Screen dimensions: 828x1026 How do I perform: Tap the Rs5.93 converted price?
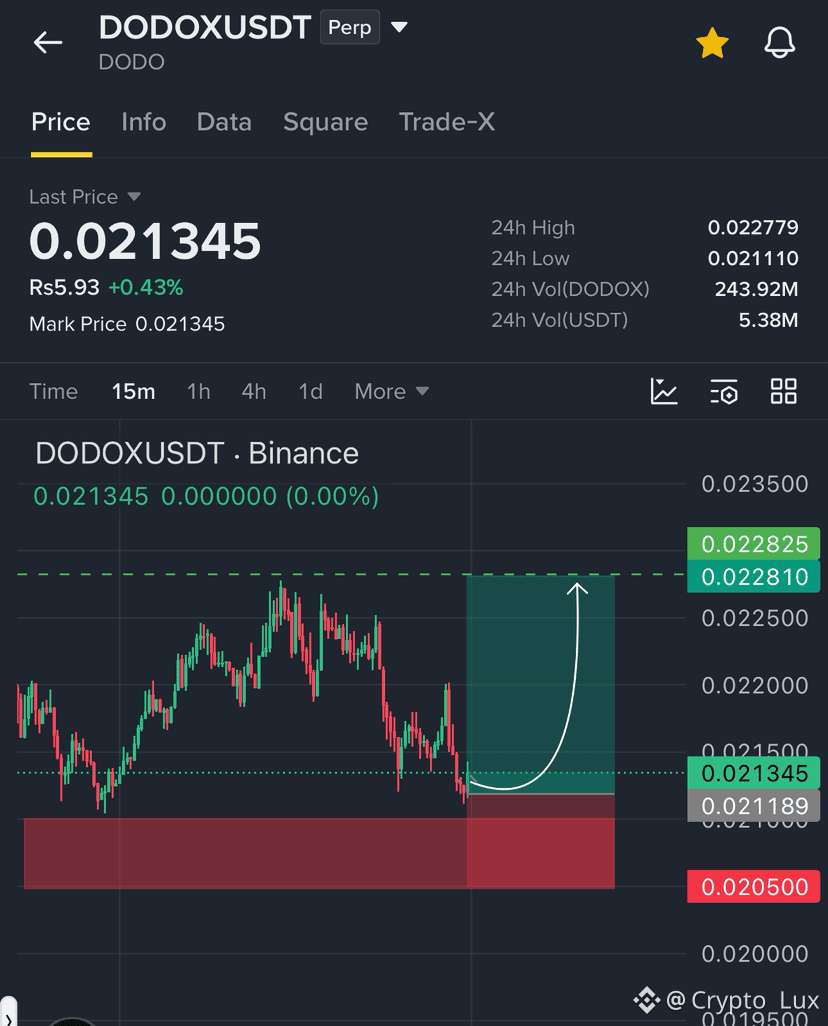[64, 287]
